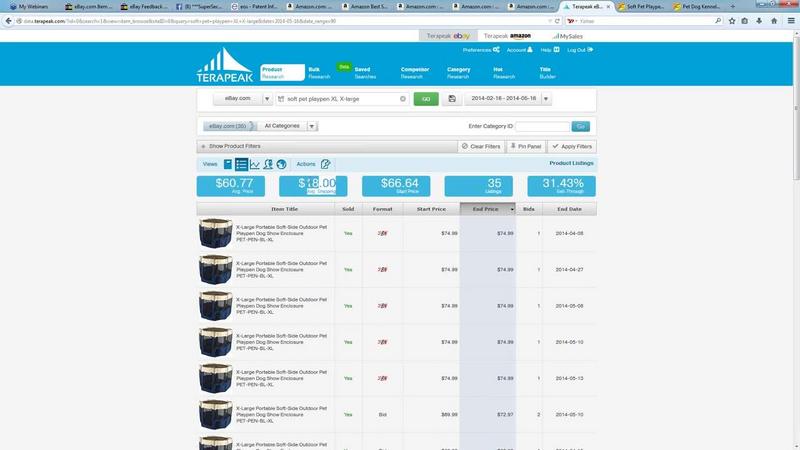Open the eBay.com site dropdown arrow
Screen dimensions: 800x450
[267, 98]
